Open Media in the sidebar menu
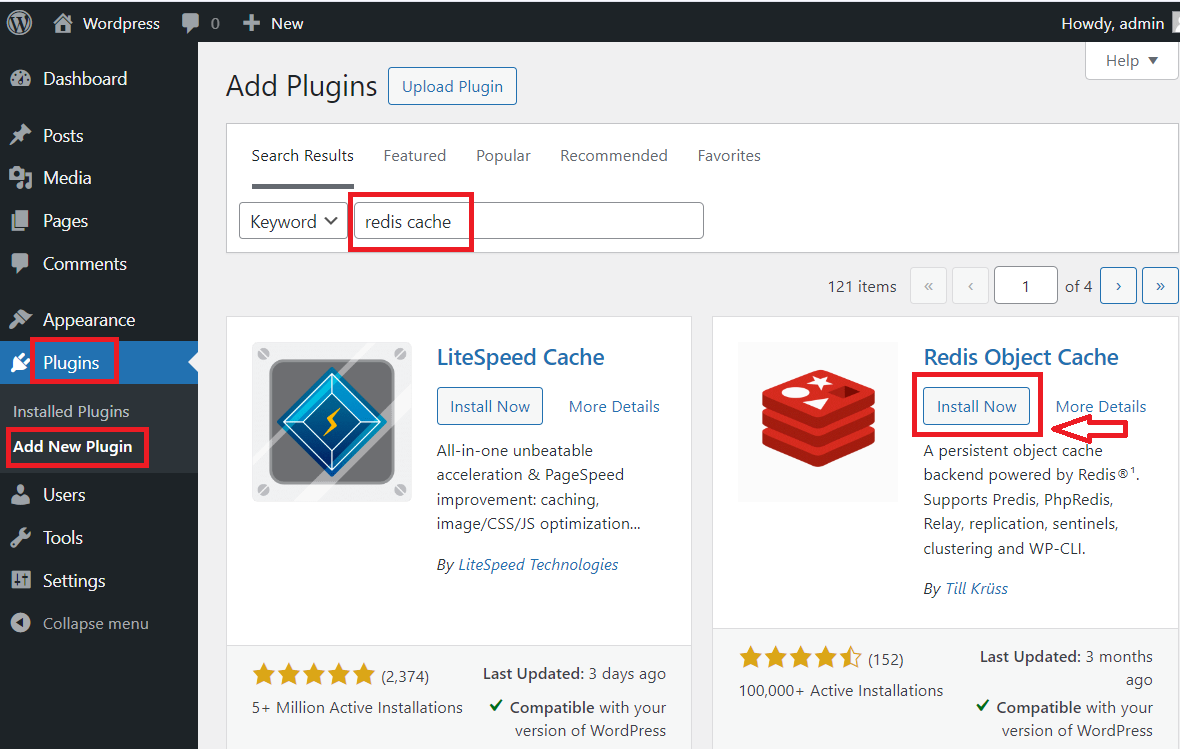Image resolution: width=1180 pixels, height=749 pixels. coord(67,178)
